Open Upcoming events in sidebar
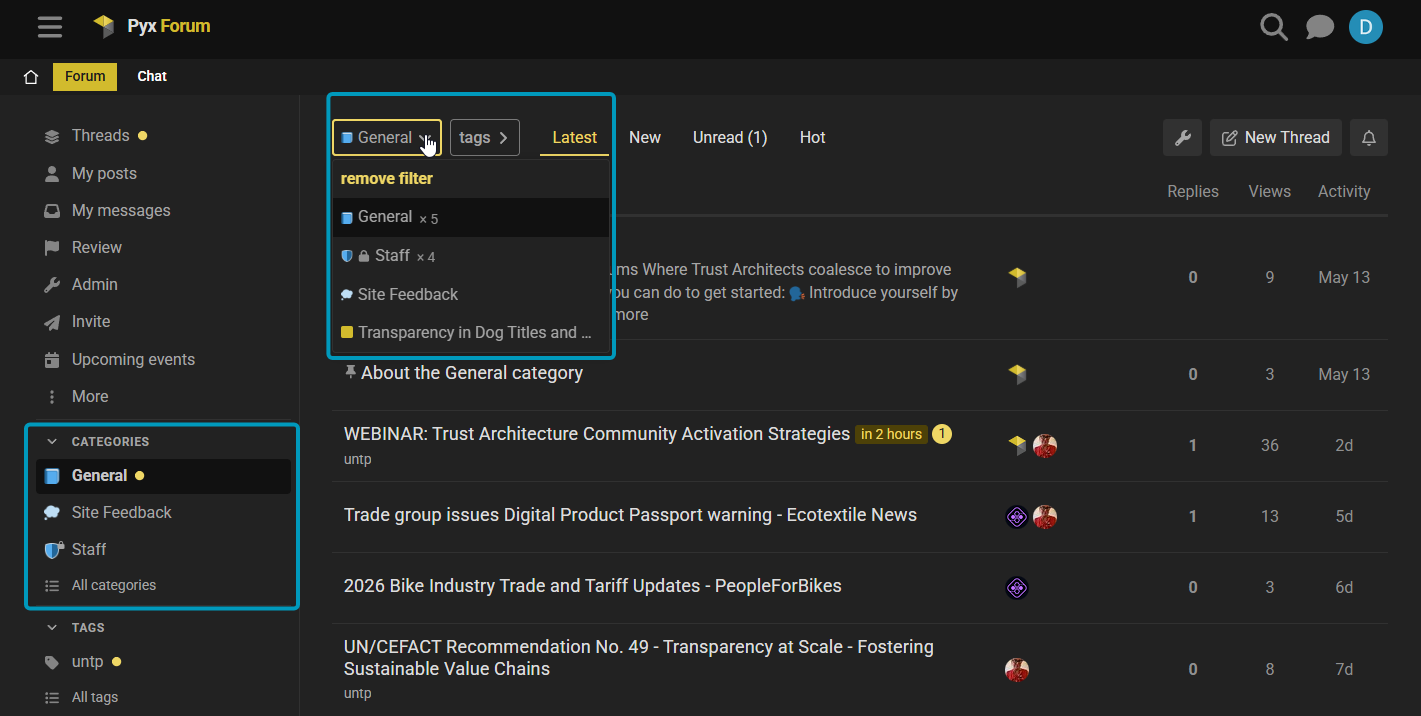 133,359
